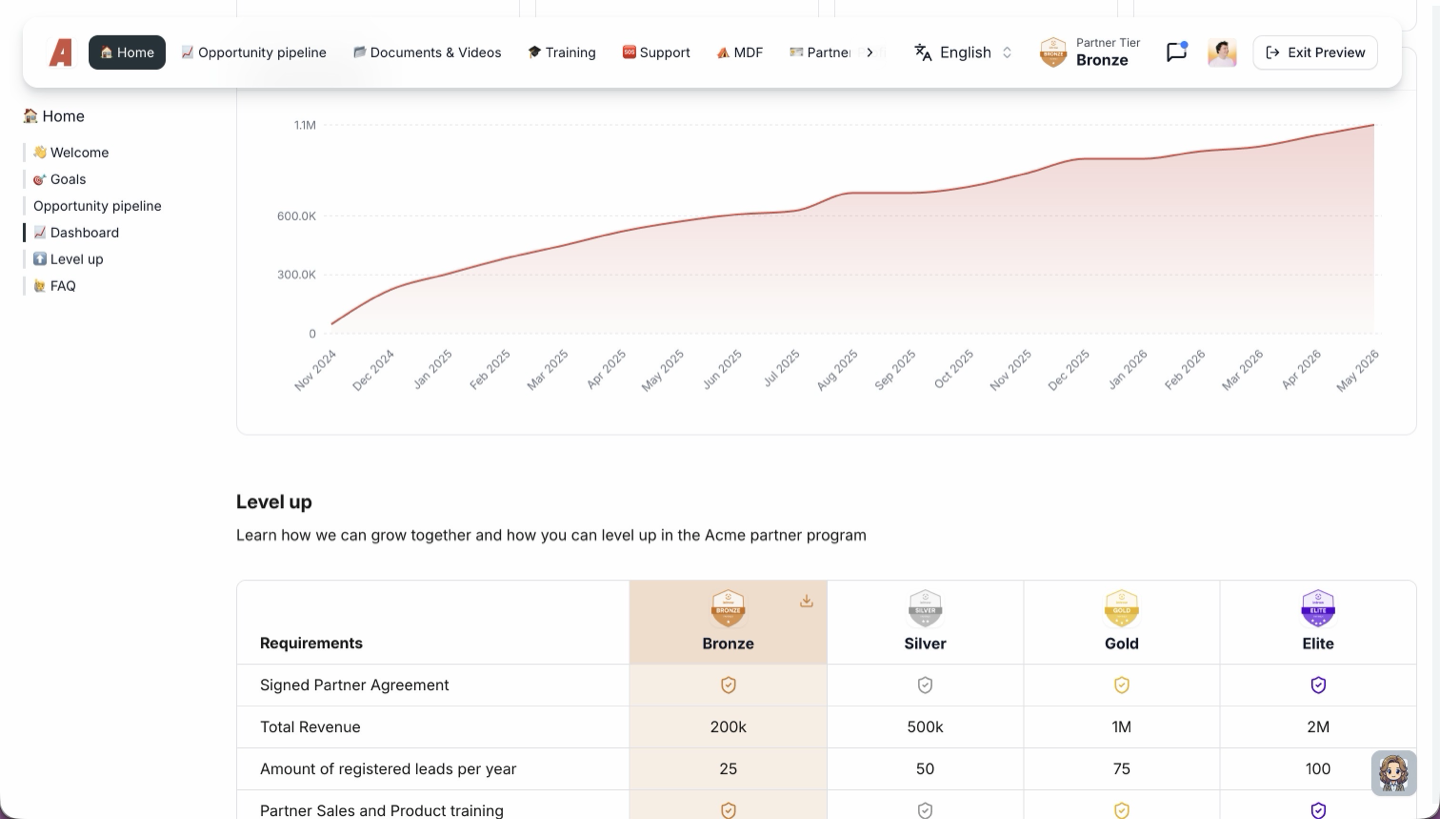Go to the Home tab
This screenshot has width=1440, height=819.
pos(127,52)
